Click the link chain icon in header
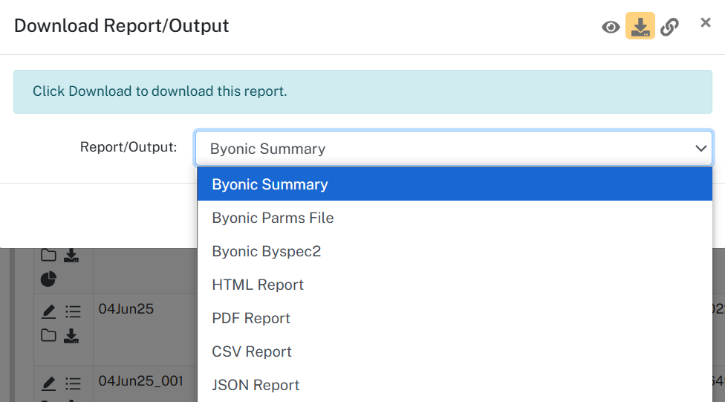 tap(670, 27)
